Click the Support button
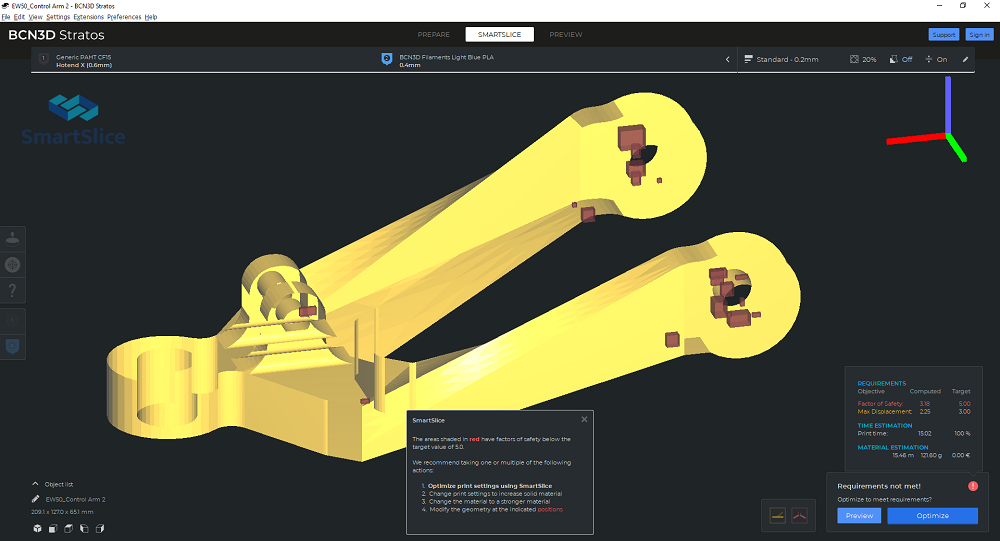This screenshot has width=1000, height=541. (x=943, y=34)
